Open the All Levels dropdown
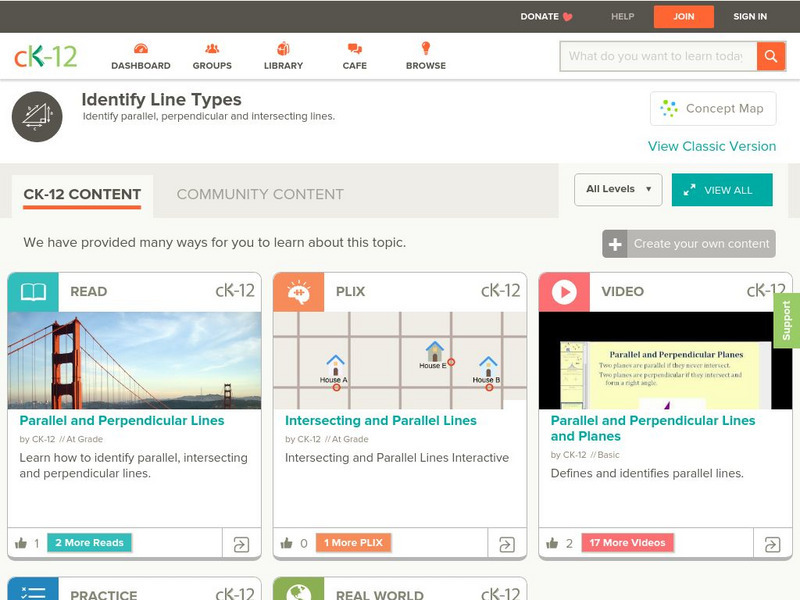 click(x=618, y=189)
